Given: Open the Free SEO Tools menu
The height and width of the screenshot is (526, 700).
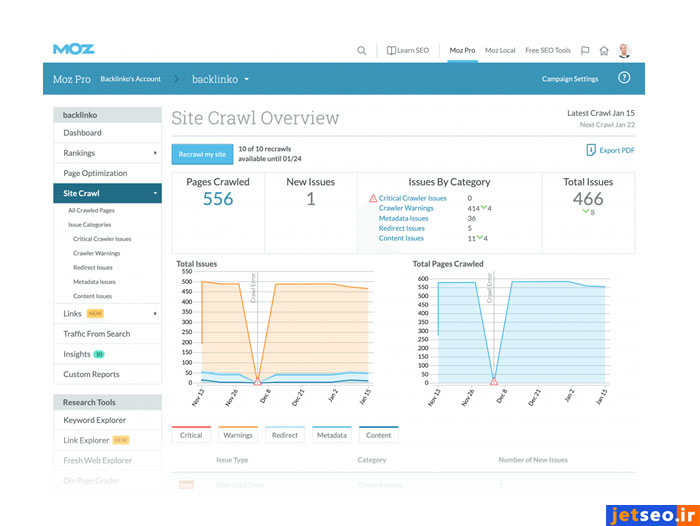Looking at the screenshot, I should coord(547,50).
